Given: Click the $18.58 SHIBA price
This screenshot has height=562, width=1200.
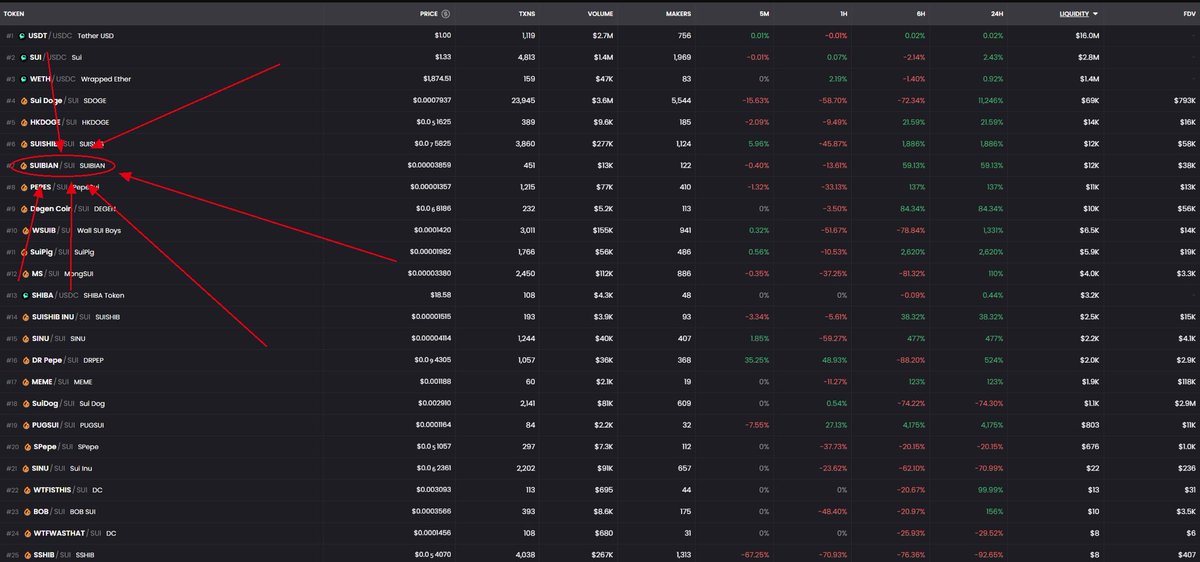Looking at the screenshot, I should tap(439, 295).
